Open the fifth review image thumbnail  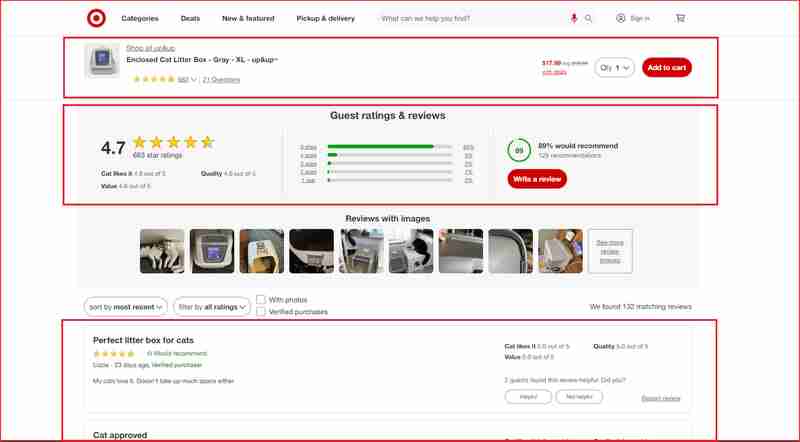(x=361, y=251)
